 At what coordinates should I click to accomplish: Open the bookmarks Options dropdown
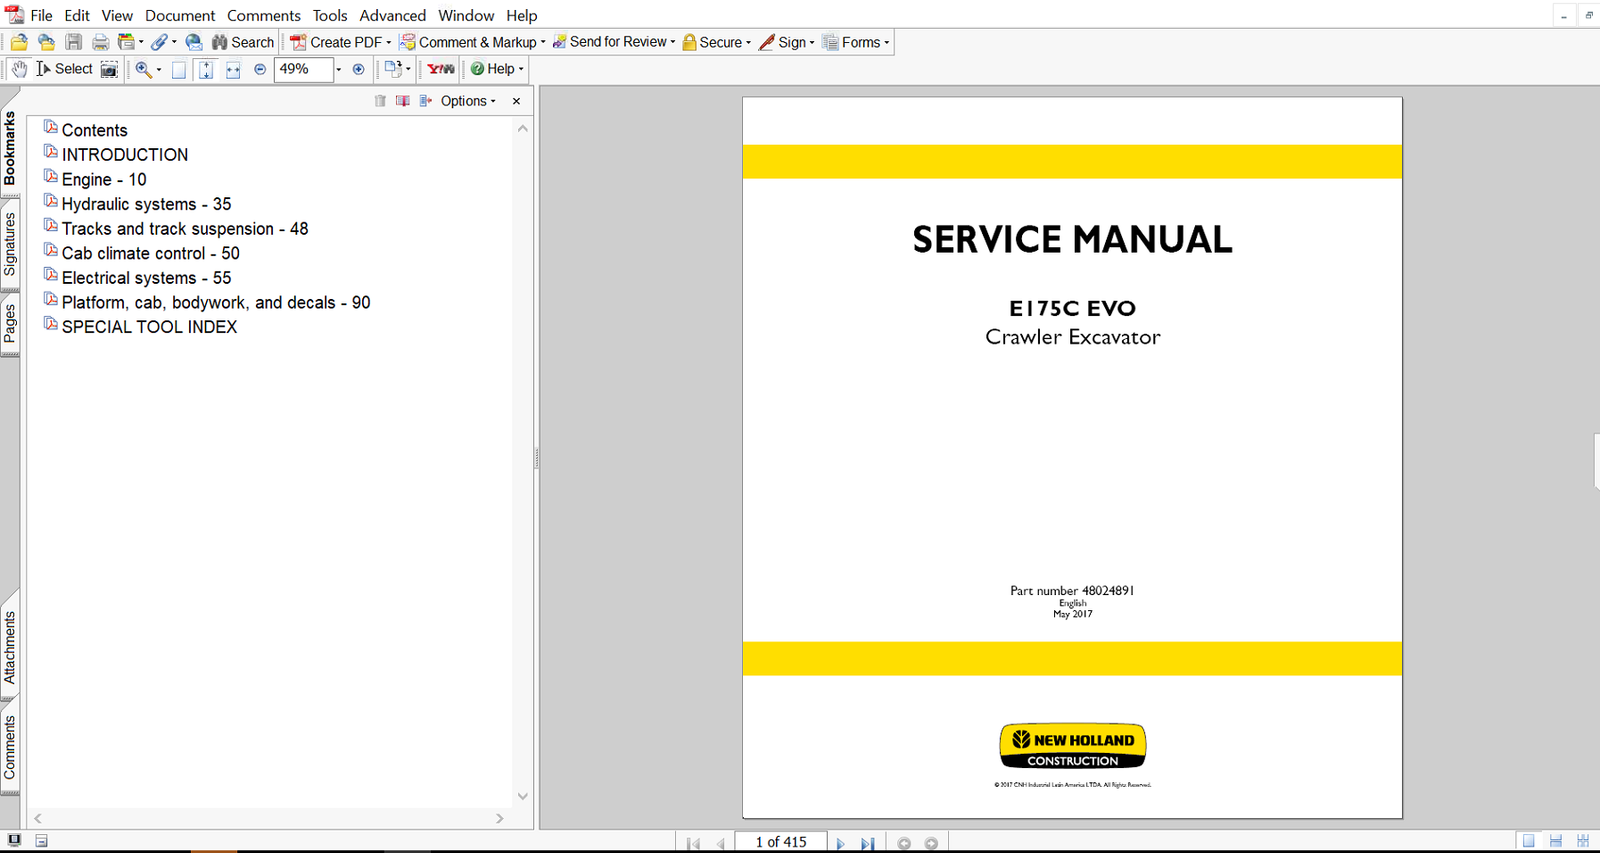tap(467, 101)
